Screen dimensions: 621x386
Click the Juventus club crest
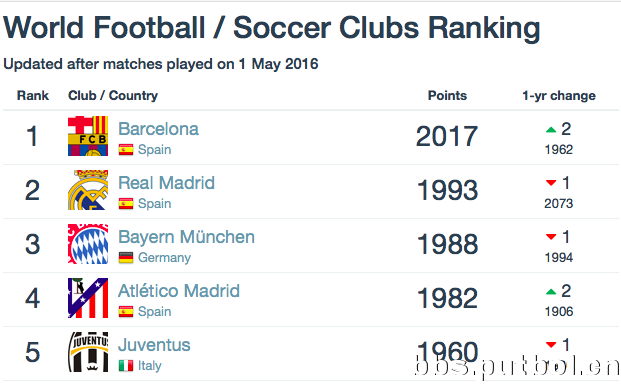point(88,352)
